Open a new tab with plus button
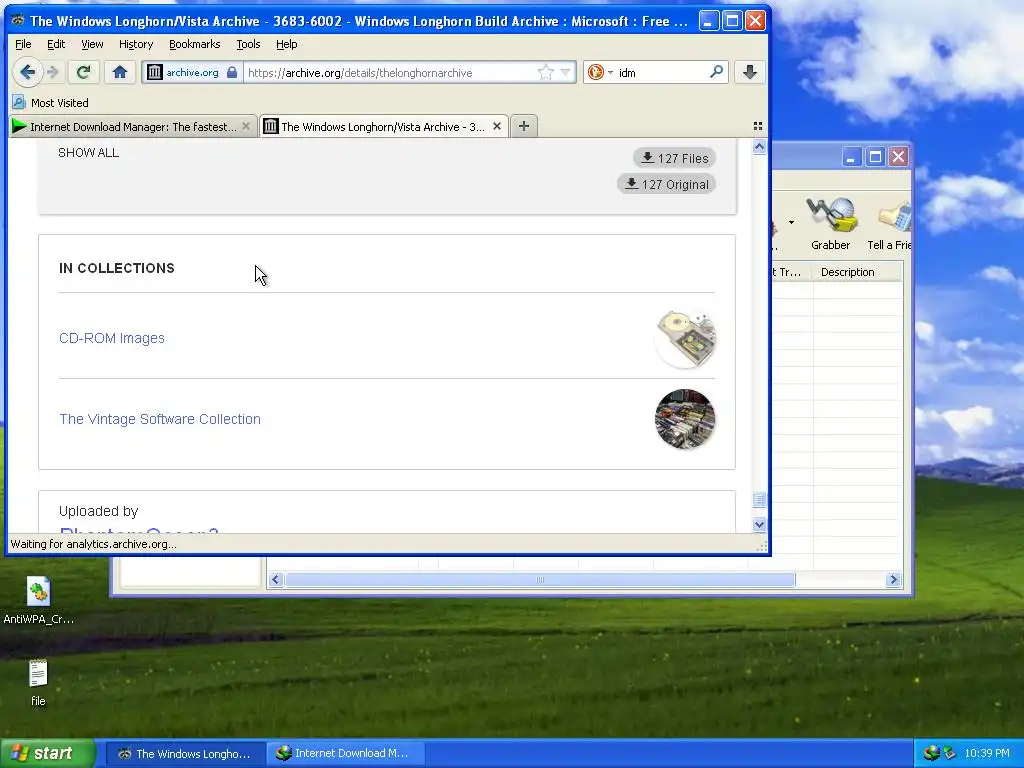Screen dimensions: 1024x768 click(x=524, y=126)
